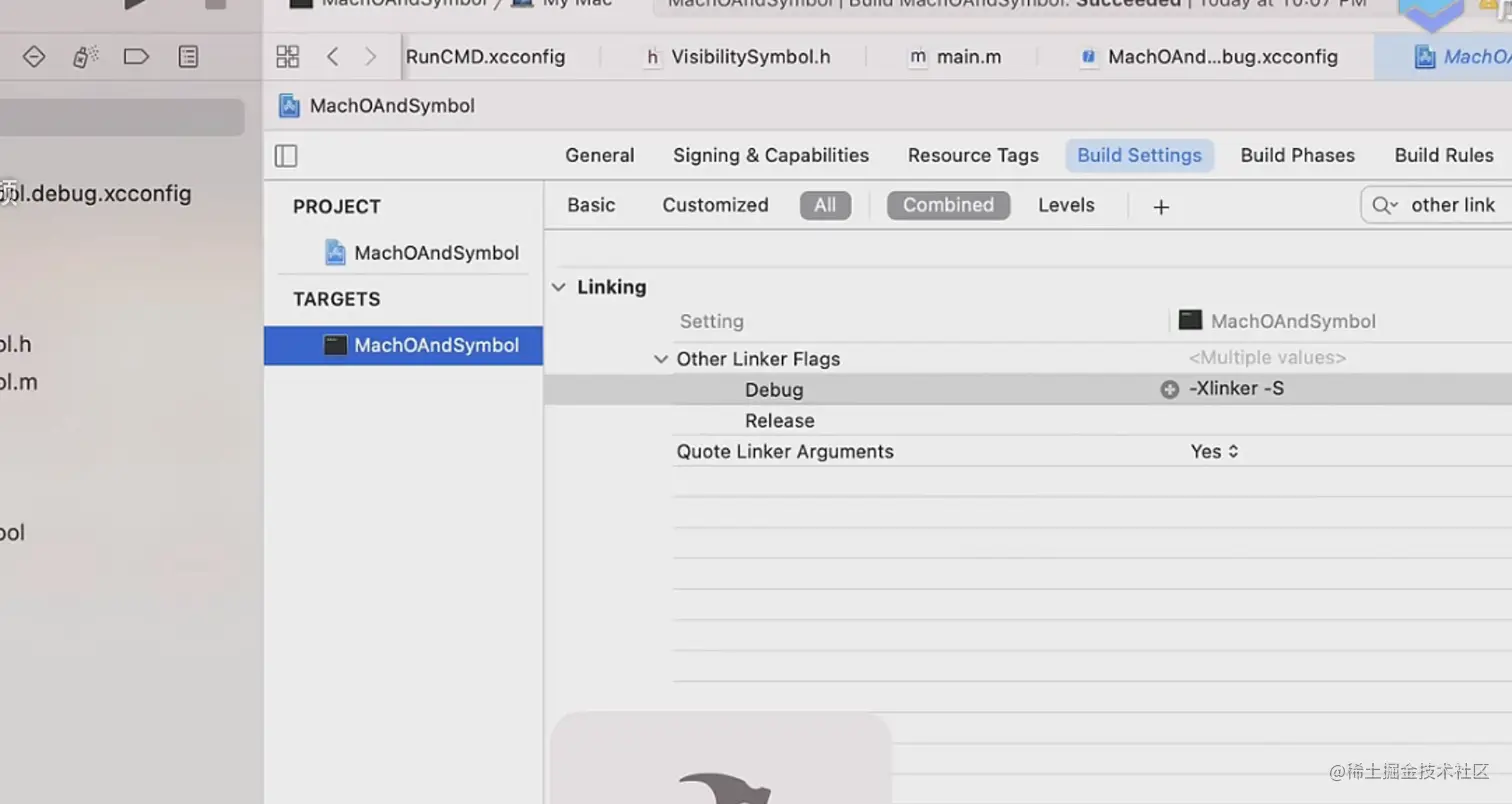Viewport: 1512px width, 804px height.
Task: Select MachOAndSymbol under PROJECT
Action: click(422, 253)
